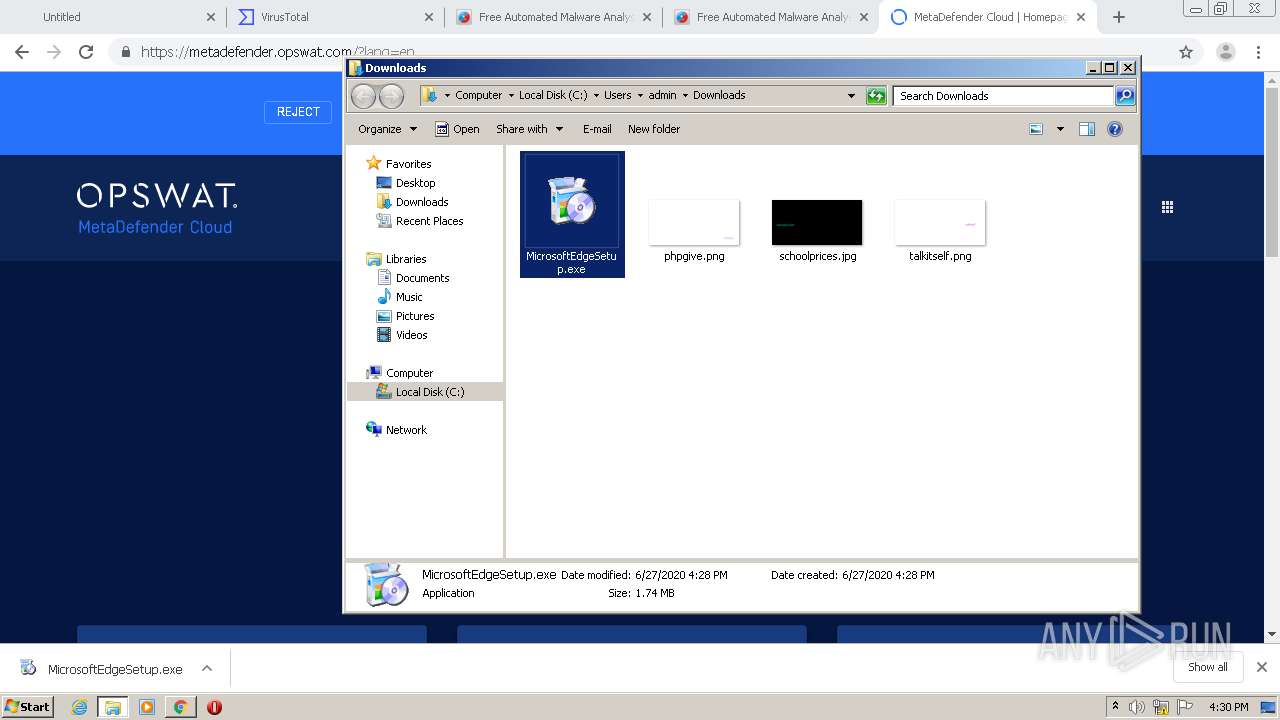Open the OPSWAT apps grid icon
Viewport: 1280px width, 720px height.
click(1167, 207)
